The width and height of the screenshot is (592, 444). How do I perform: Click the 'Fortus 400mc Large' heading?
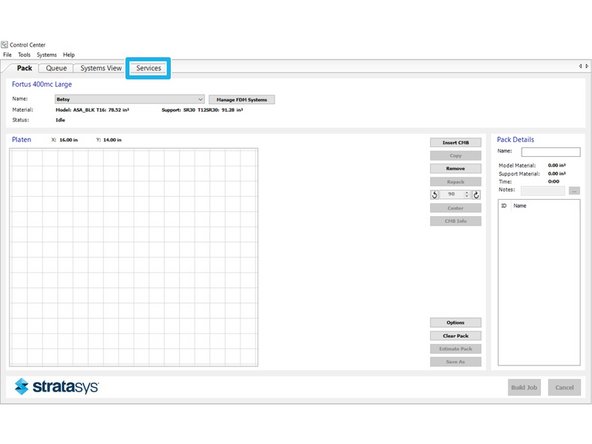(x=42, y=84)
